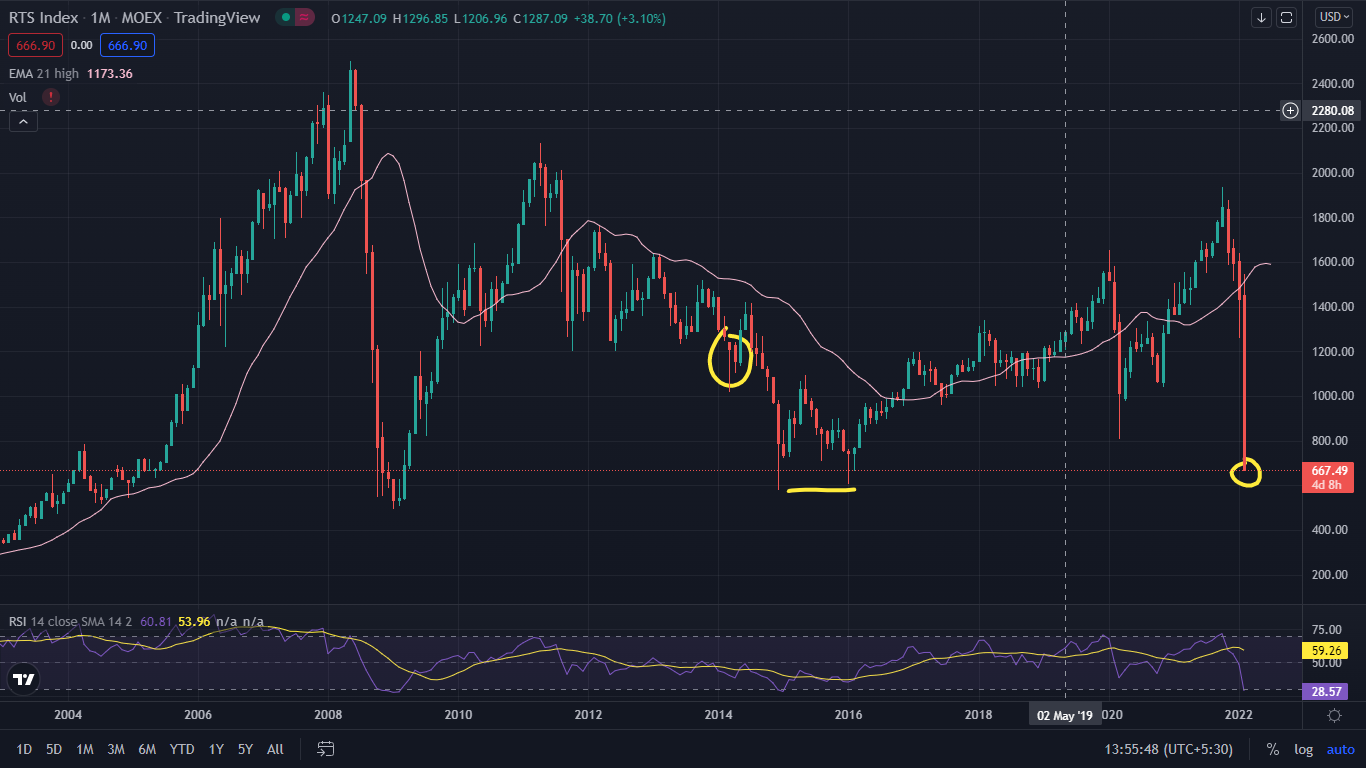
Task: Toggle log scale on the price axis
Action: (1303, 749)
